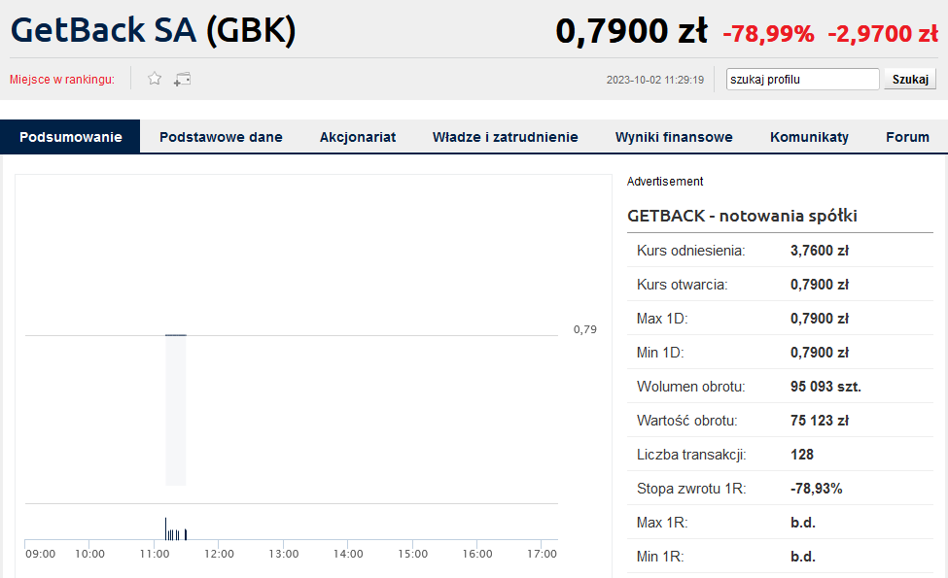
Task: Select the GetBack SA (GBK) heading
Action: [153, 30]
